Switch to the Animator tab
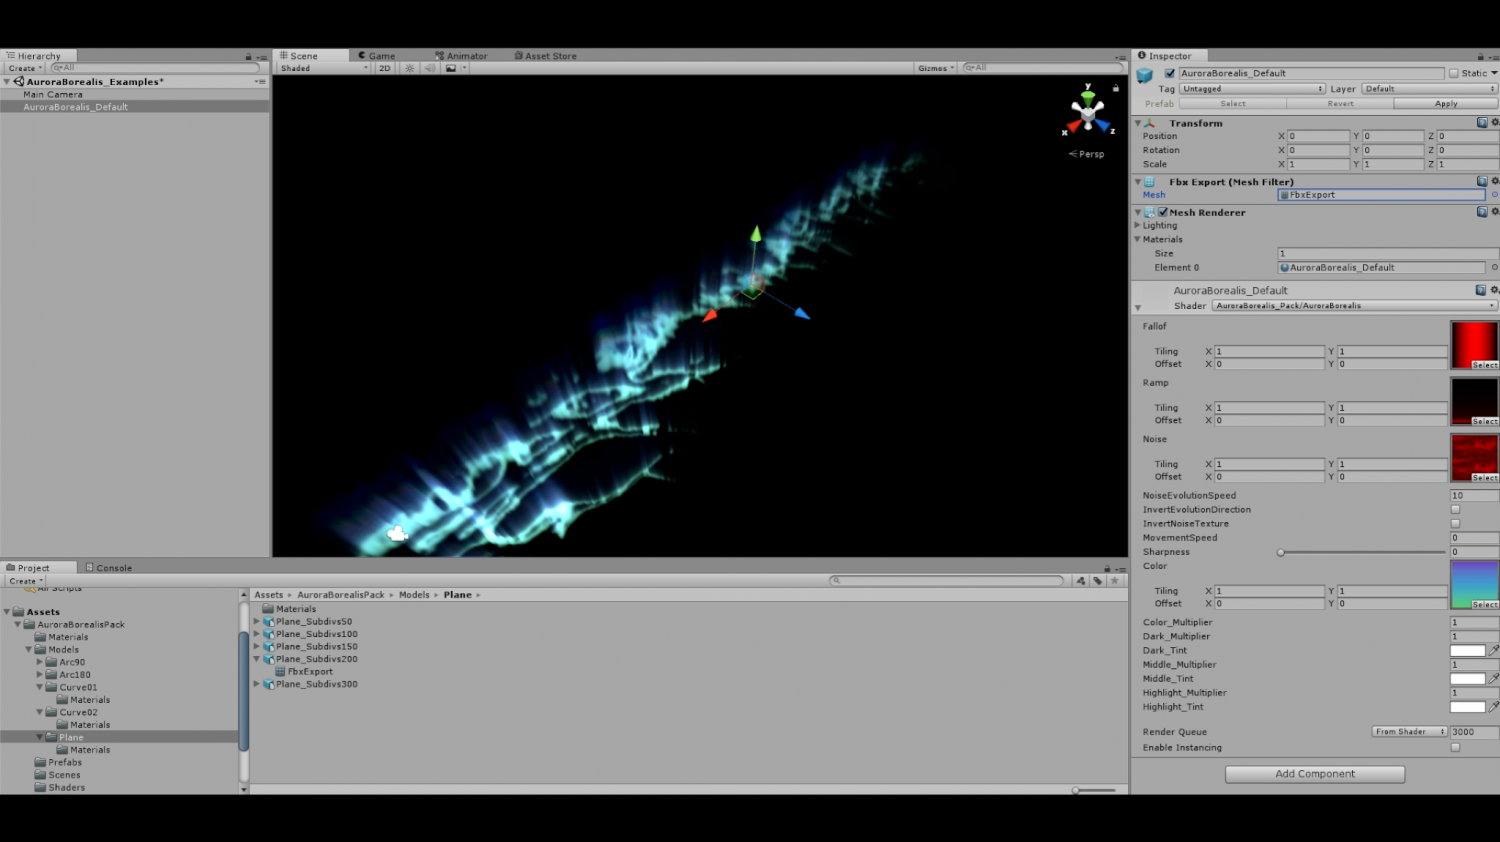The width and height of the screenshot is (1500, 842). click(462, 56)
